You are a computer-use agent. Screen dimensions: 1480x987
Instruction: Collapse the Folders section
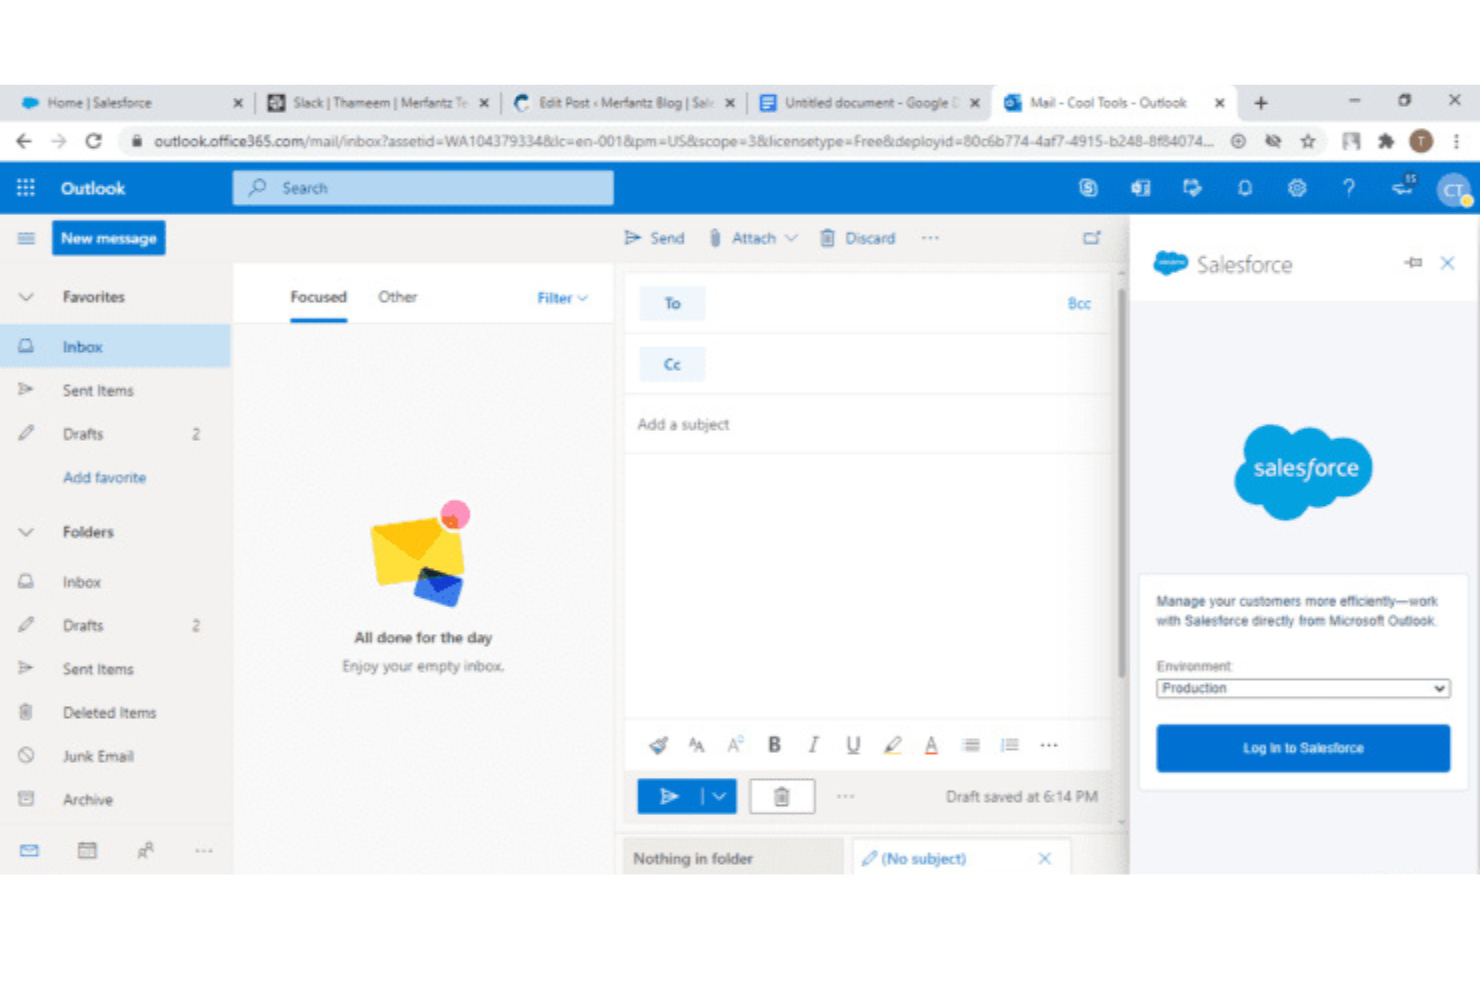pyautogui.click(x=26, y=532)
